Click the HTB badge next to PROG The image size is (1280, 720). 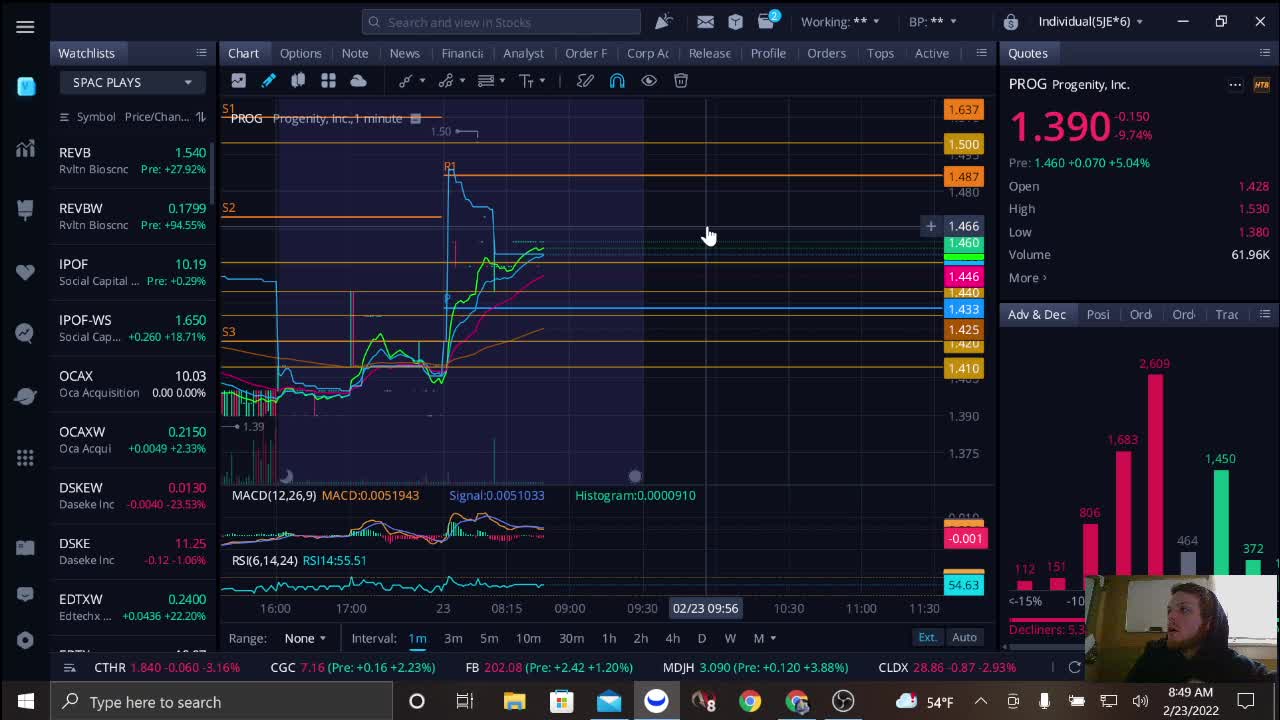coord(1261,85)
